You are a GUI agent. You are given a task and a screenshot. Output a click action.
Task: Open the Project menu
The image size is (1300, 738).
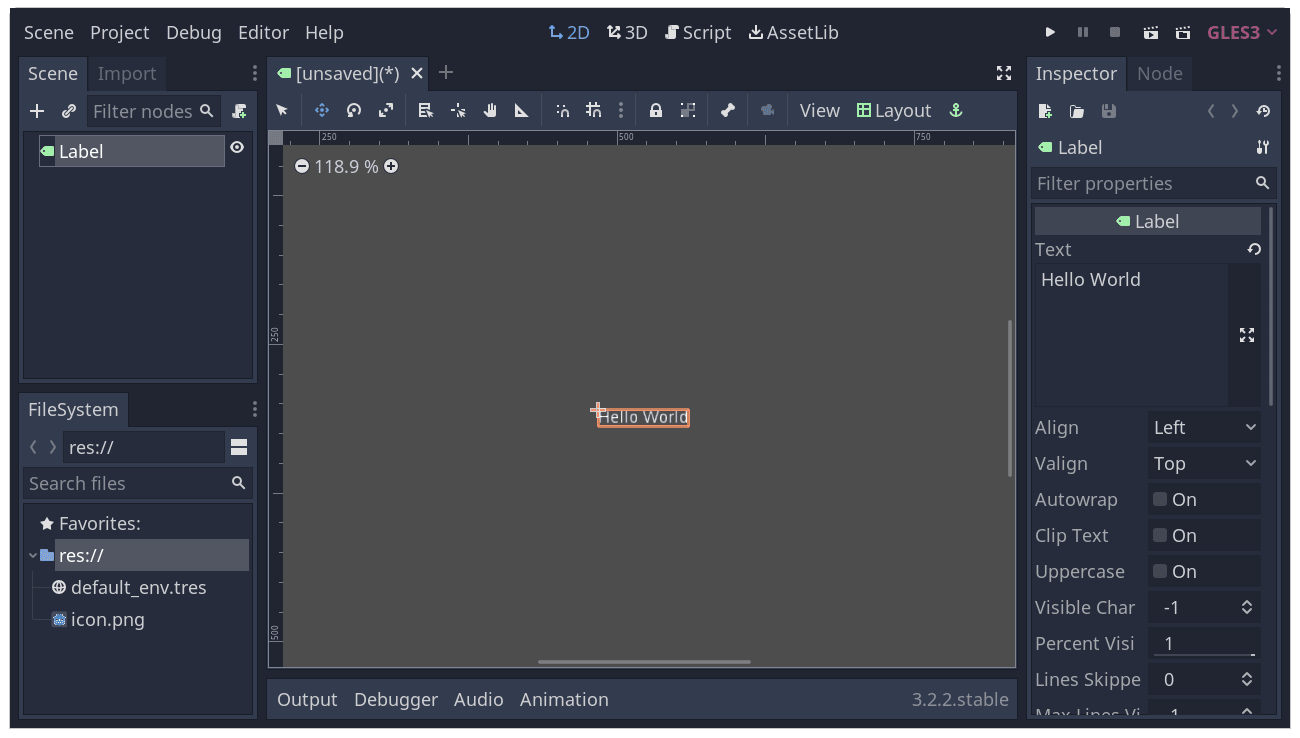pyautogui.click(x=119, y=32)
